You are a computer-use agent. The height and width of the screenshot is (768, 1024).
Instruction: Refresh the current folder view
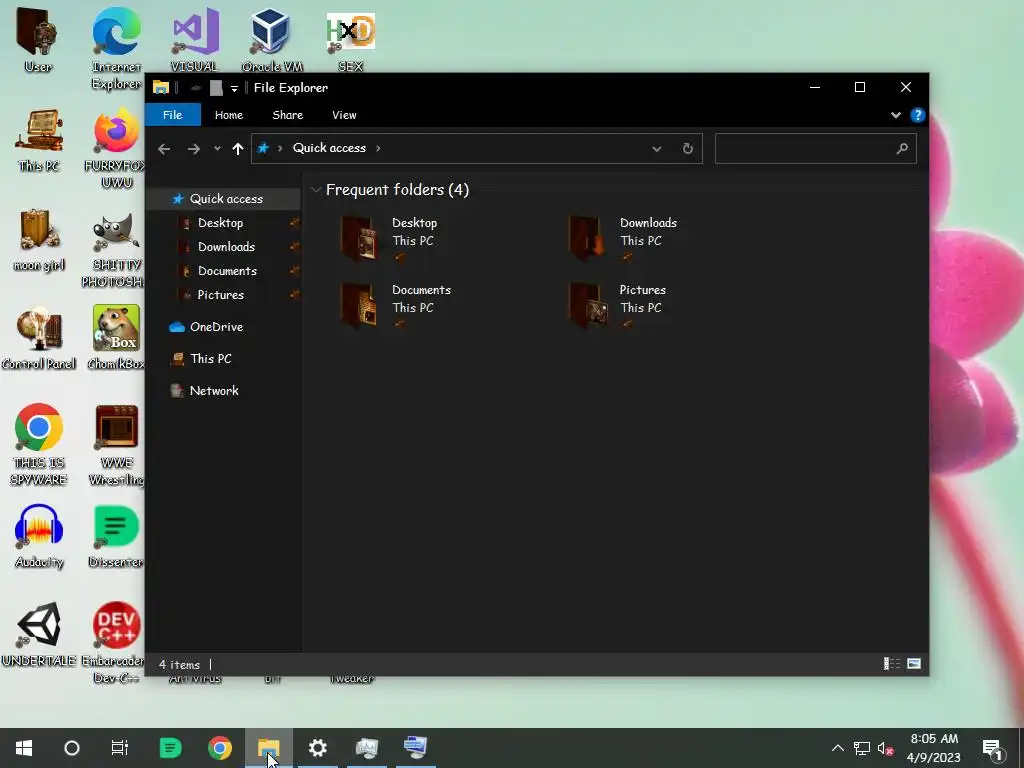(688, 149)
